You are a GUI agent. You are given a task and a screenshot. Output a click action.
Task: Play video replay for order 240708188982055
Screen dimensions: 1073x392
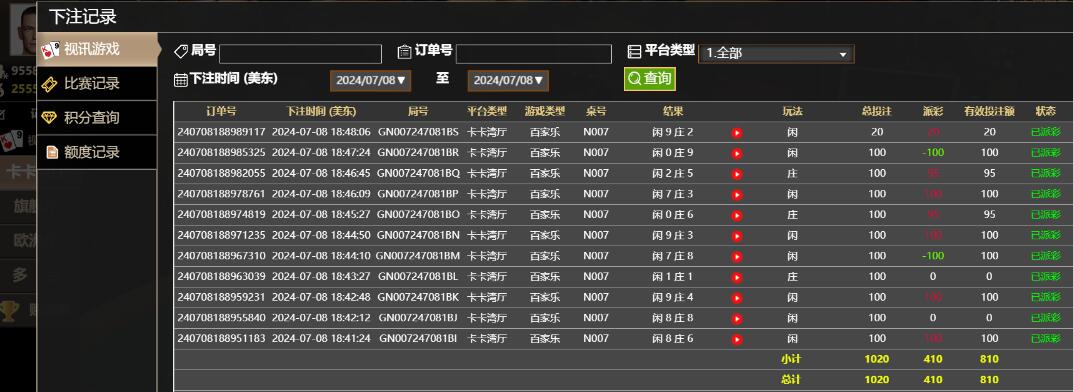point(737,174)
